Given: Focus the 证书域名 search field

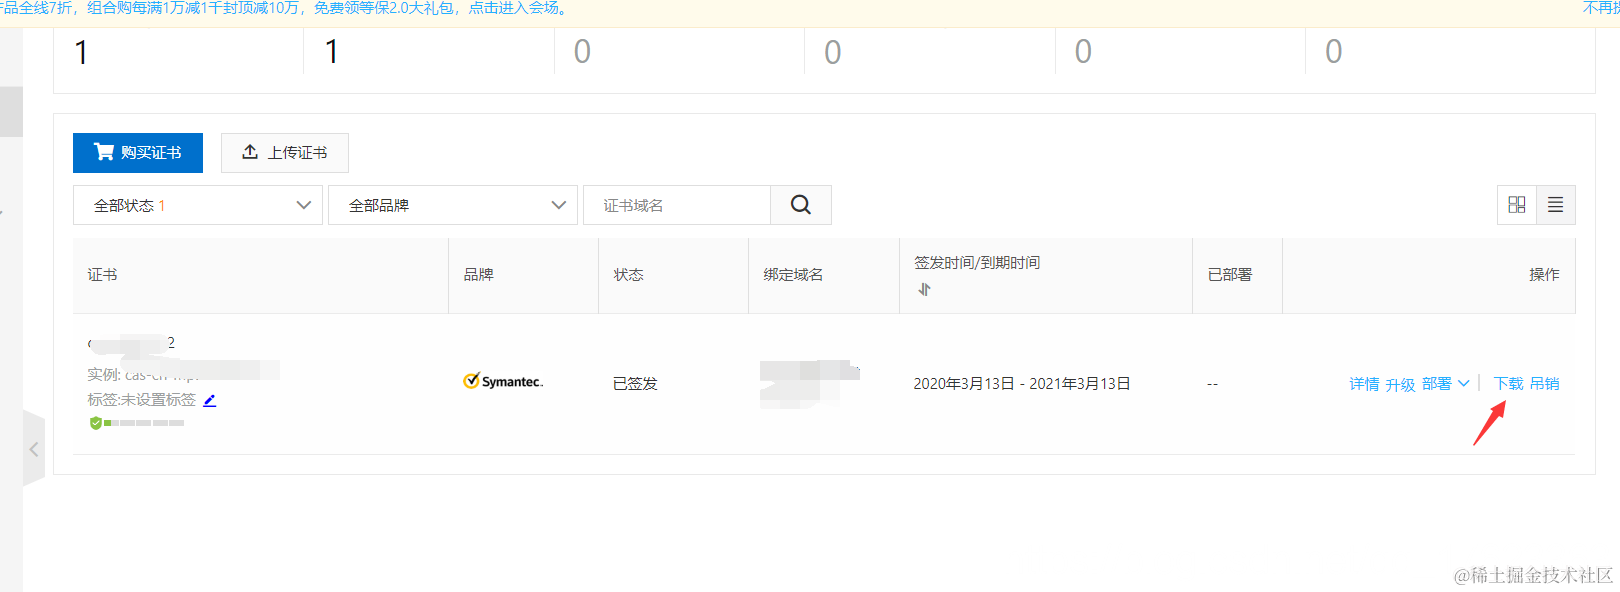Looking at the screenshot, I should (677, 205).
